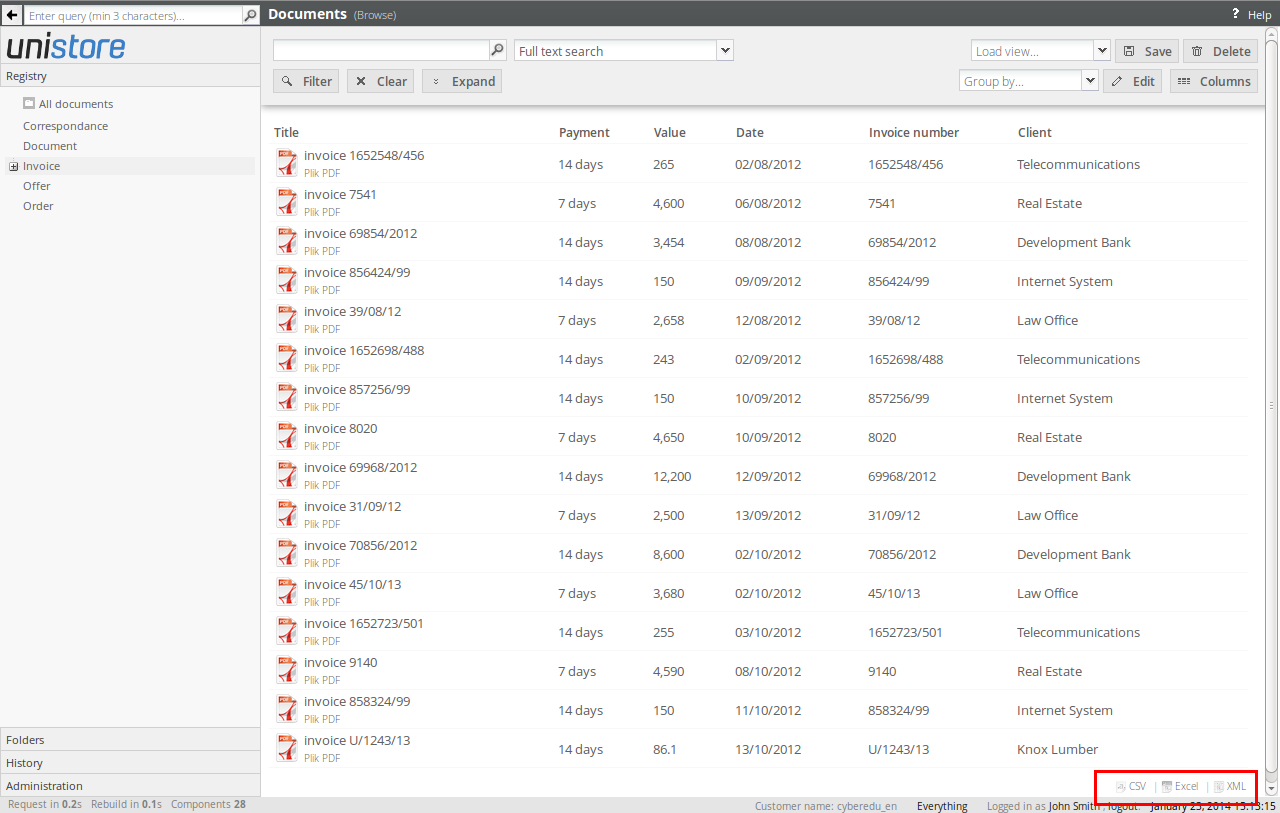Sort by the Date column header

coord(750,132)
